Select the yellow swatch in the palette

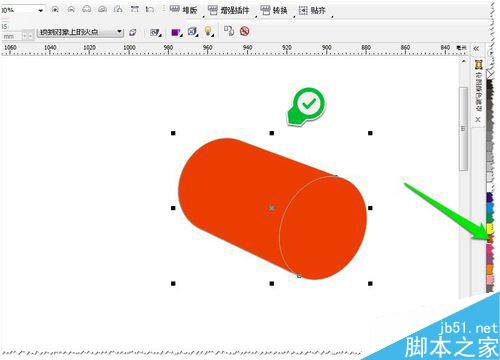489,228
